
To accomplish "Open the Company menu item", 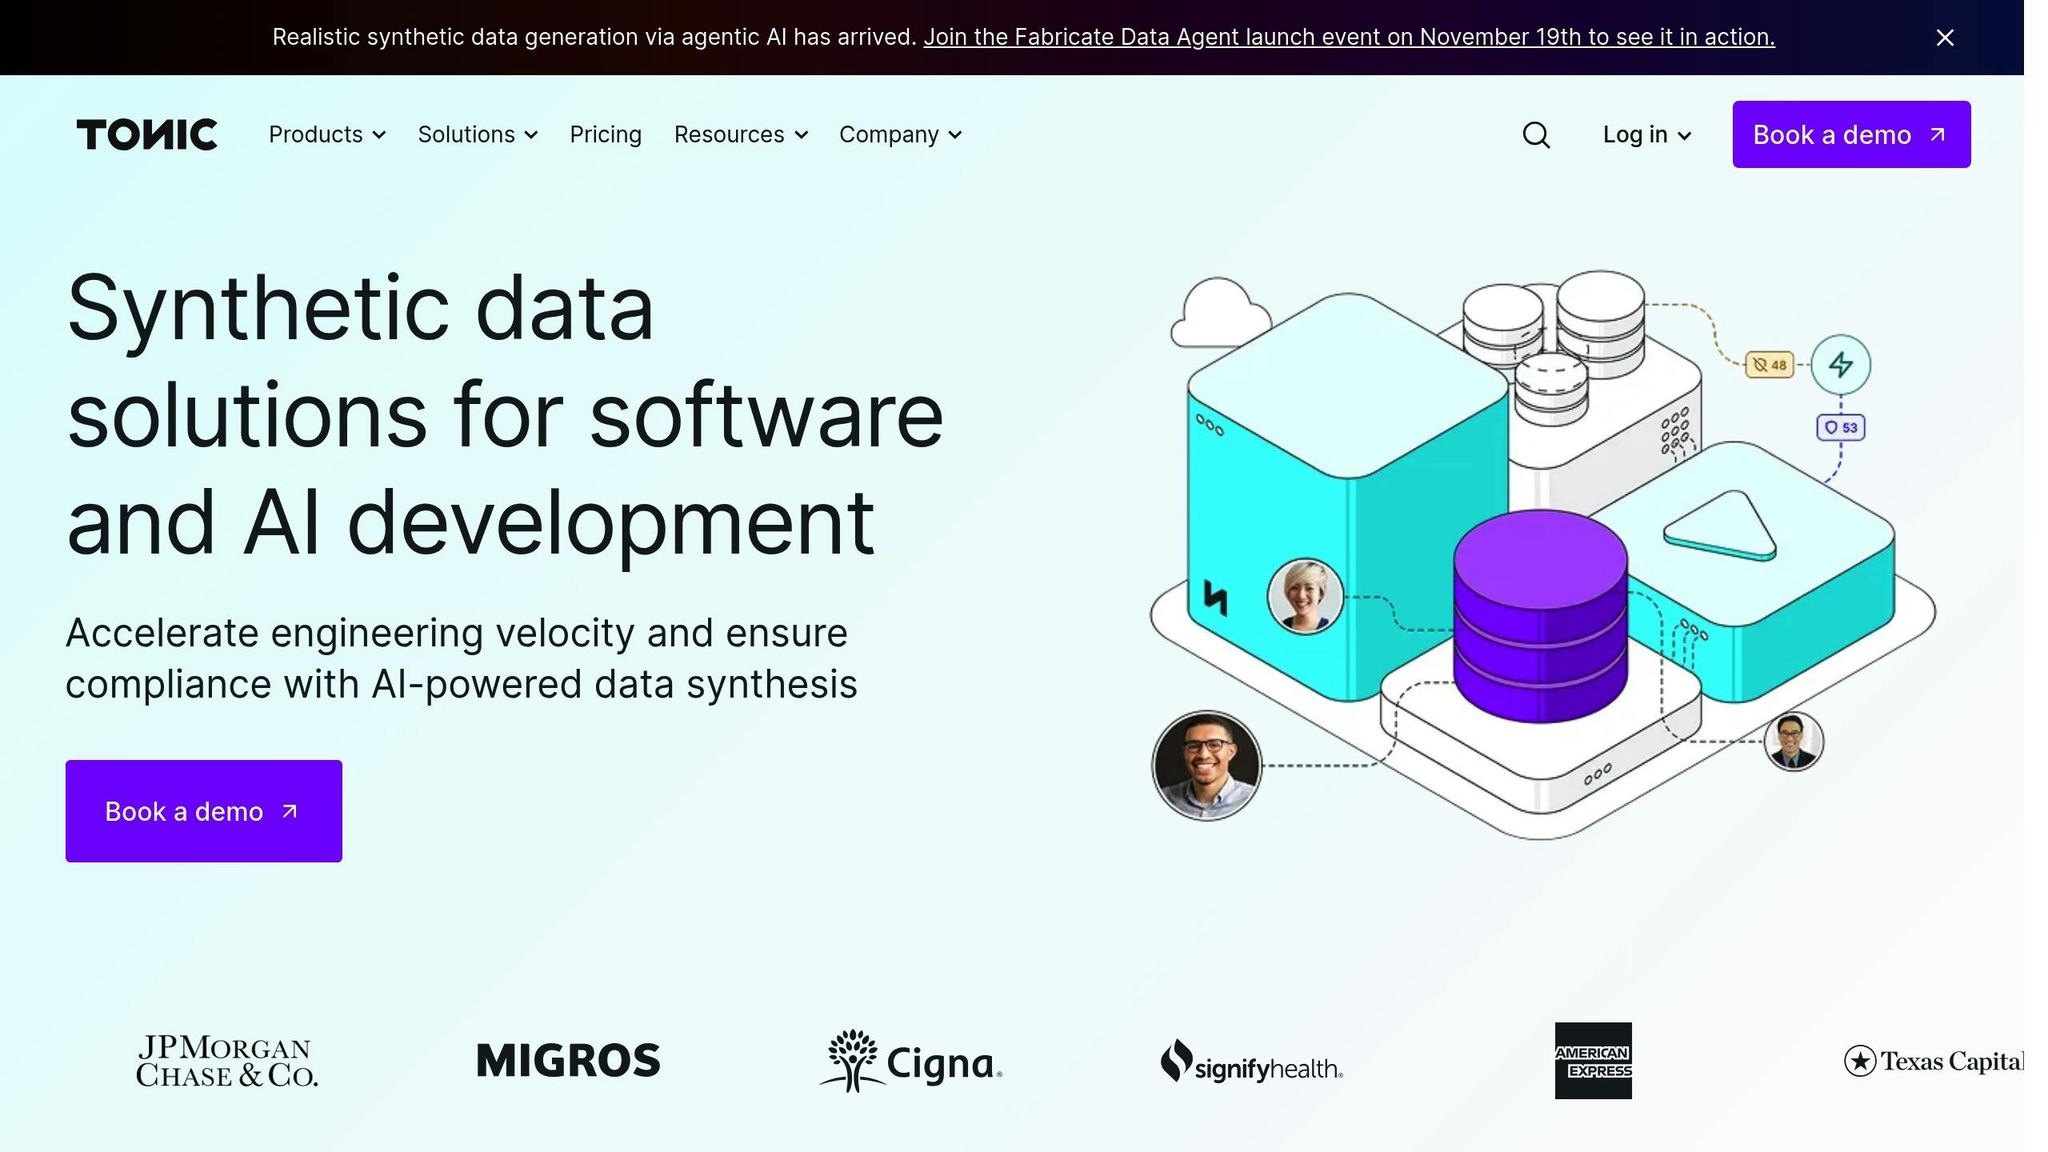I will click(899, 134).
